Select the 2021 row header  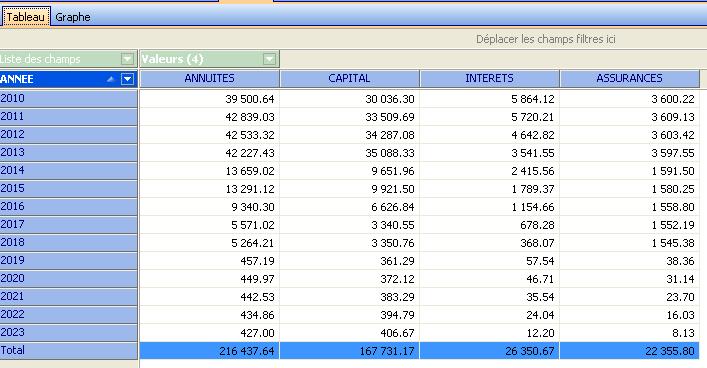(x=69, y=297)
